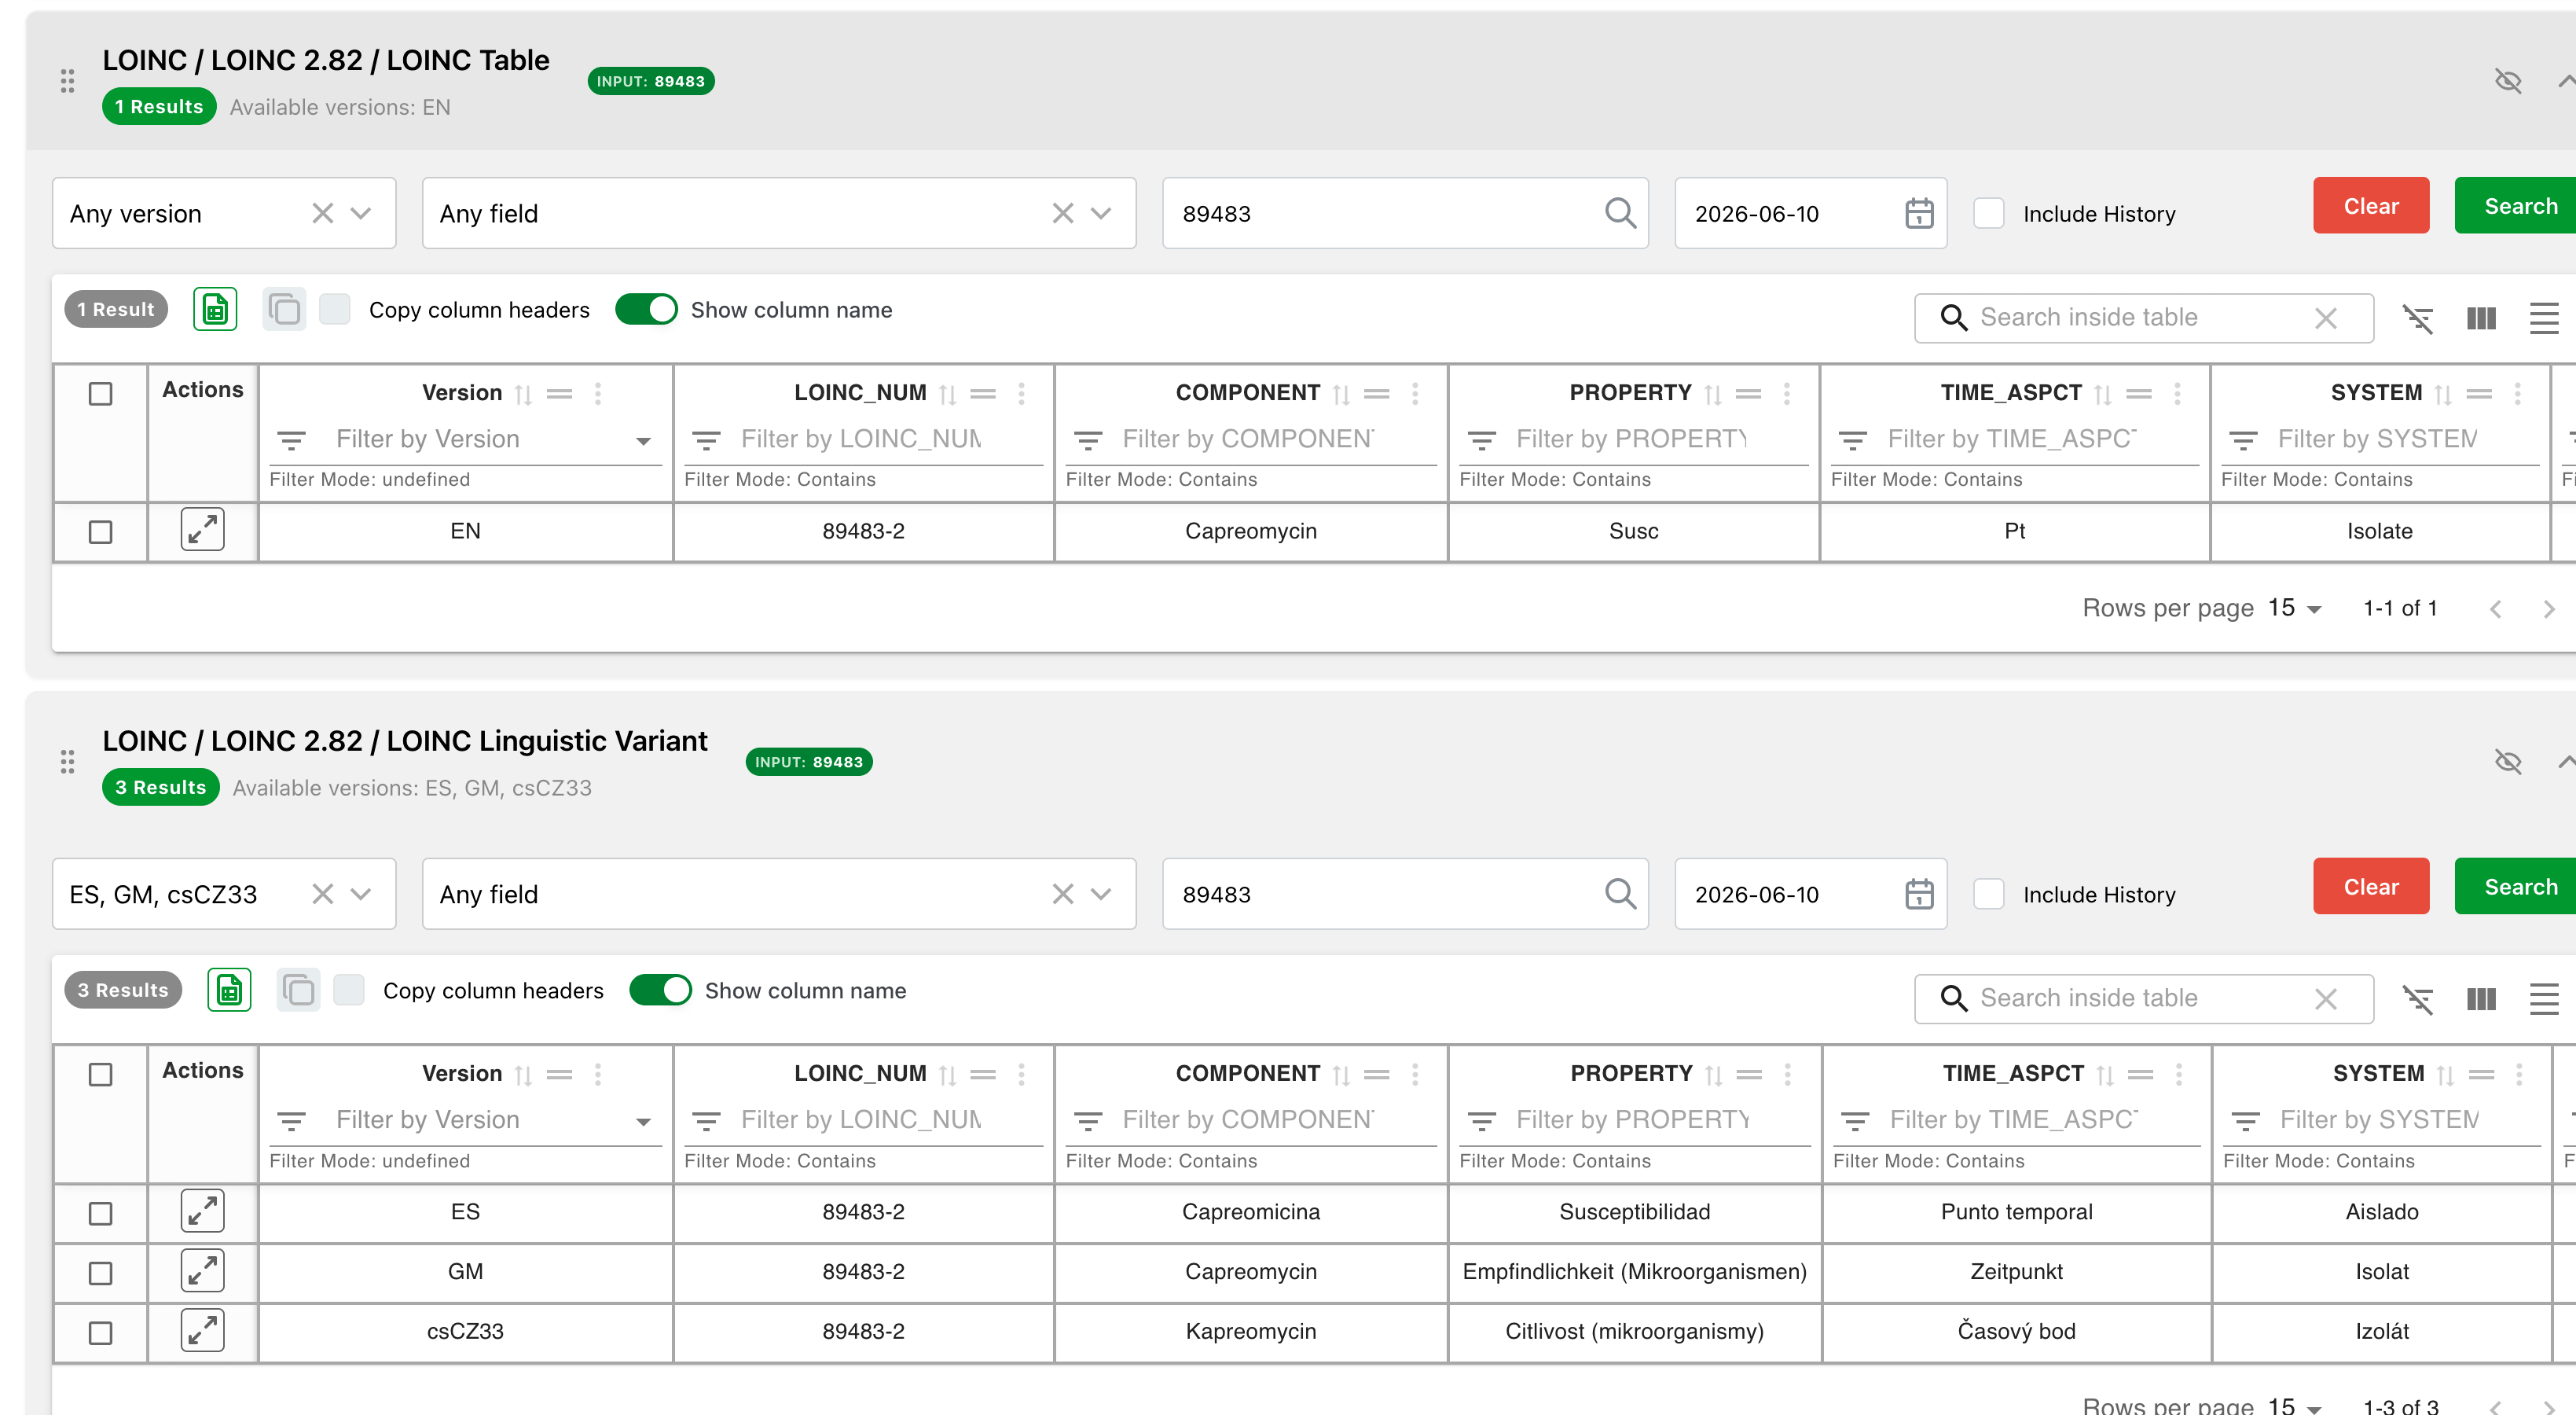The image size is (2576, 1415).
Task: Toggle row density icon in LOINC Table toolbar
Action: [2544, 319]
